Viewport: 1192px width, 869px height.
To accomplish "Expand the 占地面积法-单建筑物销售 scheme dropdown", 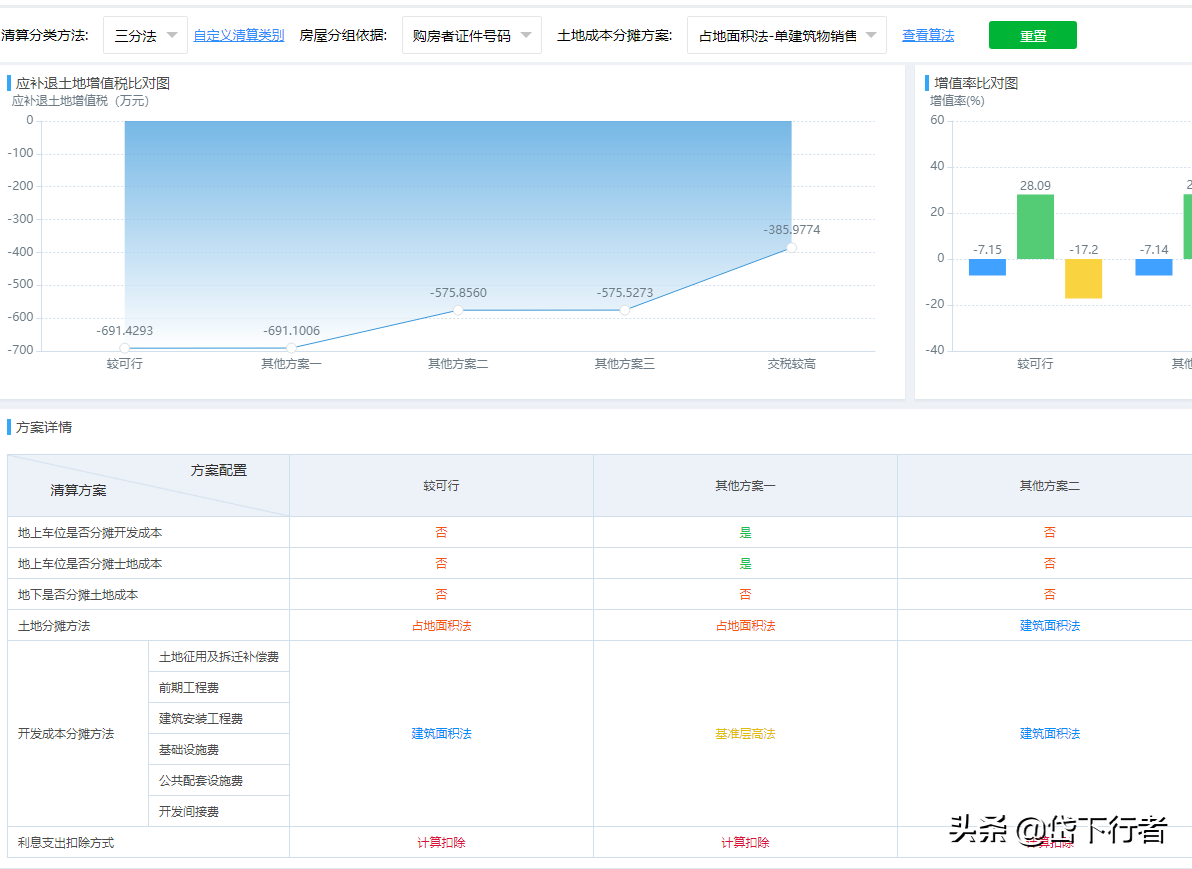I will (x=786, y=33).
